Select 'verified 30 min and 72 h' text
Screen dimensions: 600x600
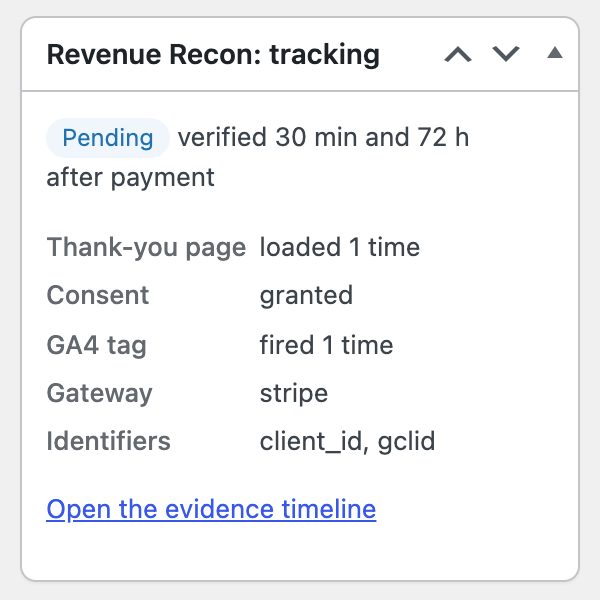click(x=323, y=137)
